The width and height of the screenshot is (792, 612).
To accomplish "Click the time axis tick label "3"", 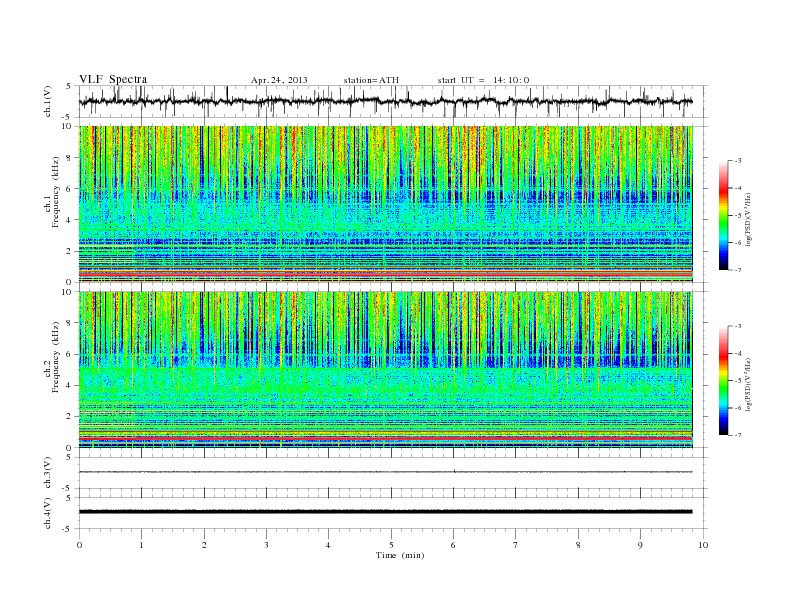I will (x=266, y=545).
